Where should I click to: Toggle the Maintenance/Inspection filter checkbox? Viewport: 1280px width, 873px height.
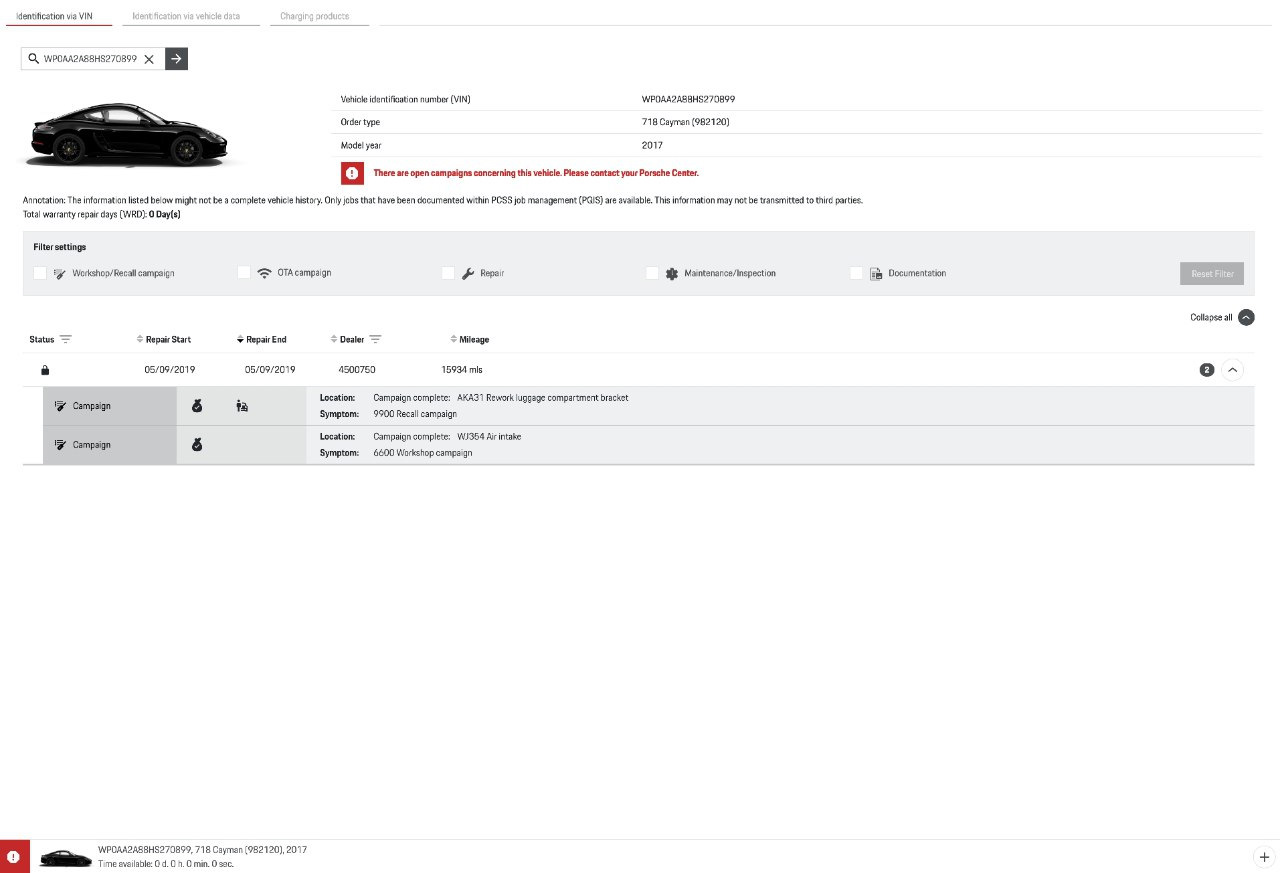pos(652,273)
